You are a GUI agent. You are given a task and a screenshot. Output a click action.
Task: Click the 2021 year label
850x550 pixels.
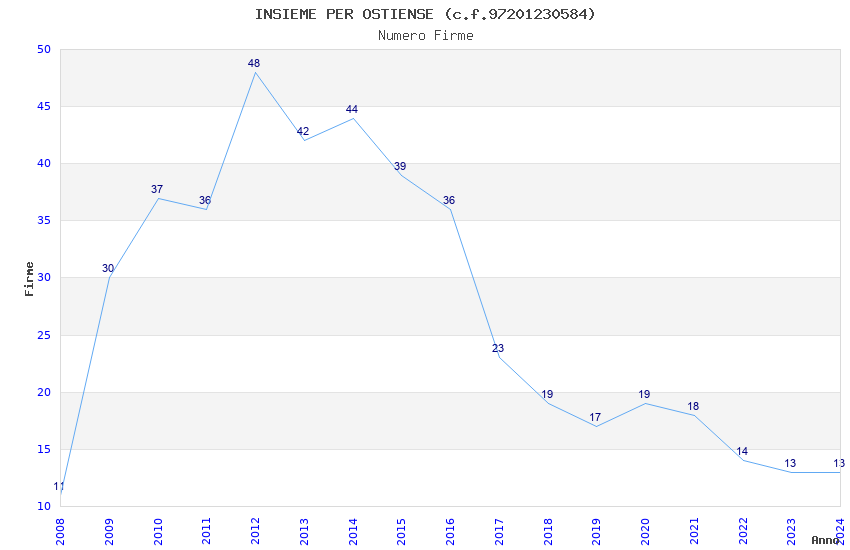click(x=694, y=531)
